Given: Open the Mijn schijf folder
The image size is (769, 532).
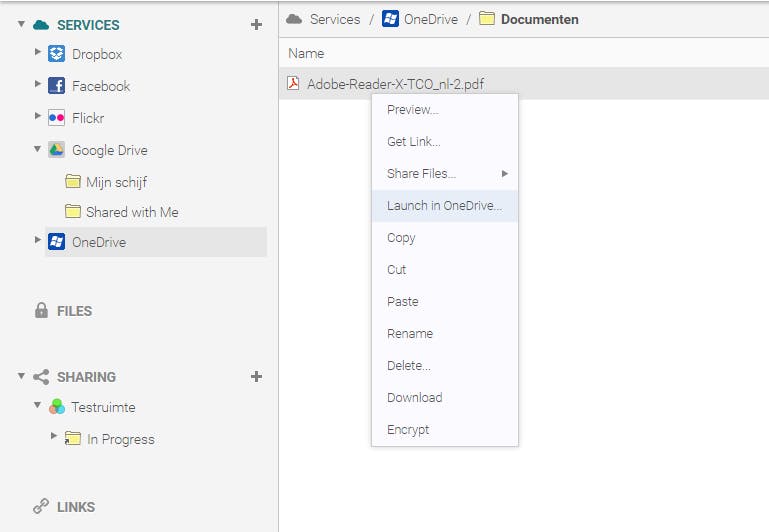Looking at the screenshot, I should [116, 182].
